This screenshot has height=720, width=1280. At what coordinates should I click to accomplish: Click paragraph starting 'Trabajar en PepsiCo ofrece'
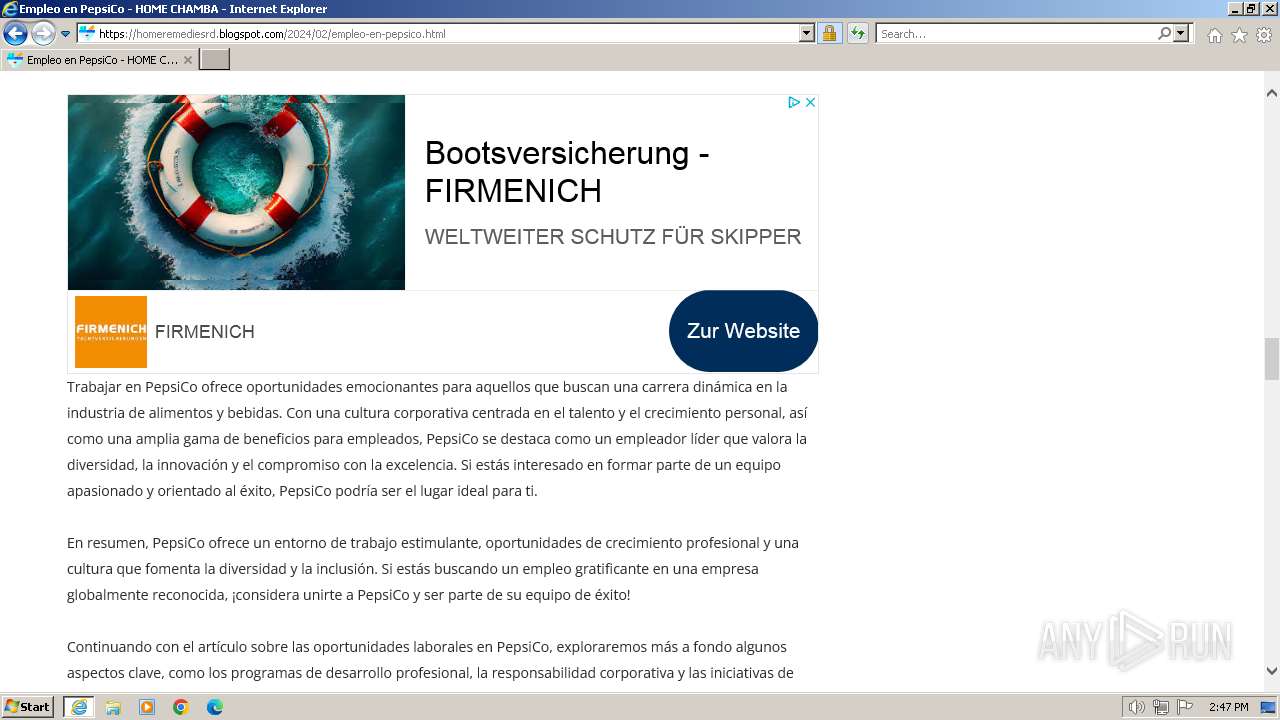click(x=437, y=438)
